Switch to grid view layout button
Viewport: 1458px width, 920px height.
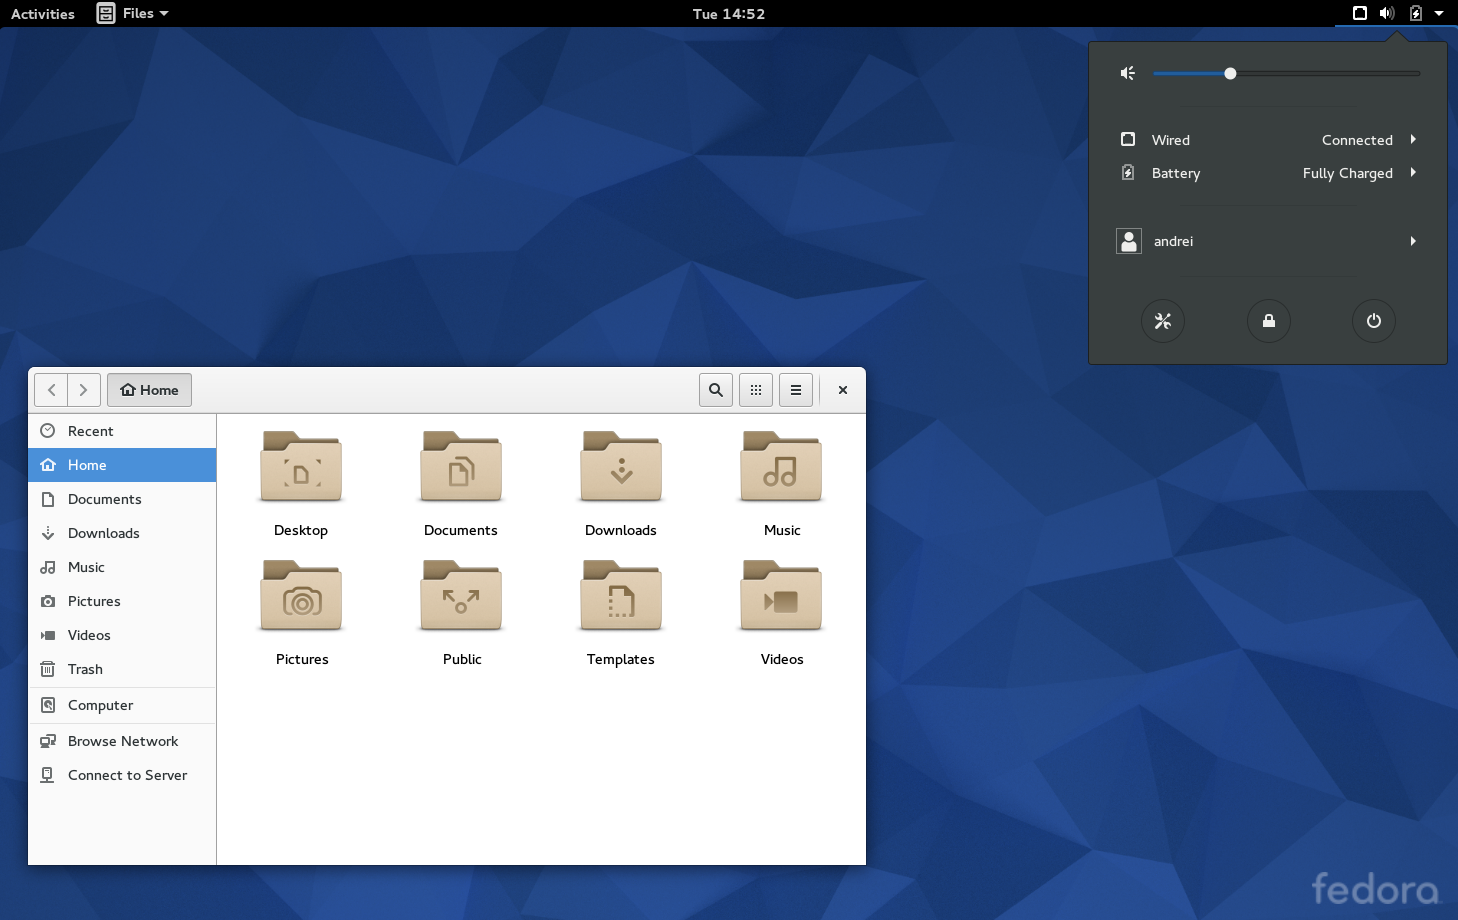click(x=756, y=390)
